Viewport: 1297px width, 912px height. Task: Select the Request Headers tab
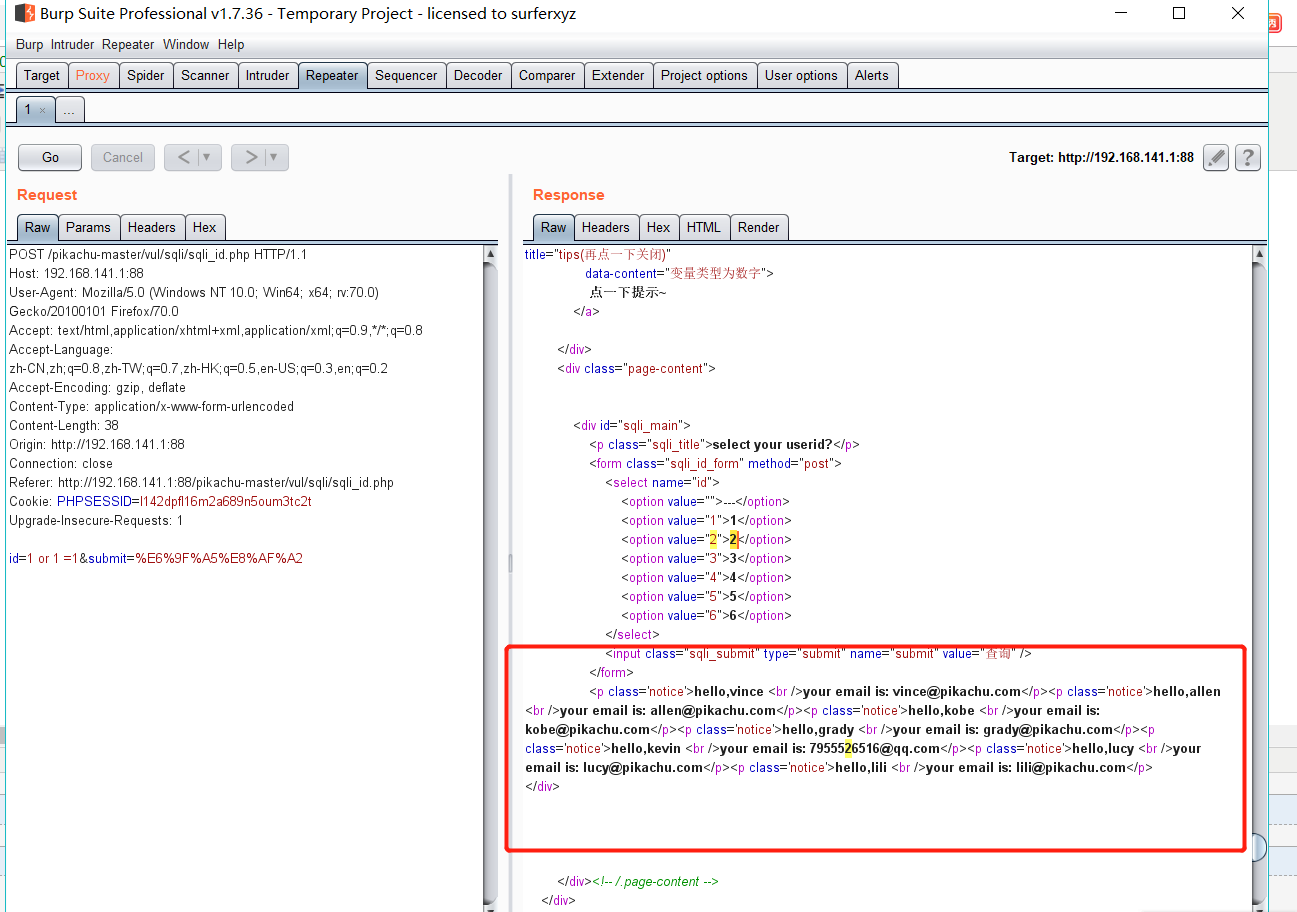[152, 227]
